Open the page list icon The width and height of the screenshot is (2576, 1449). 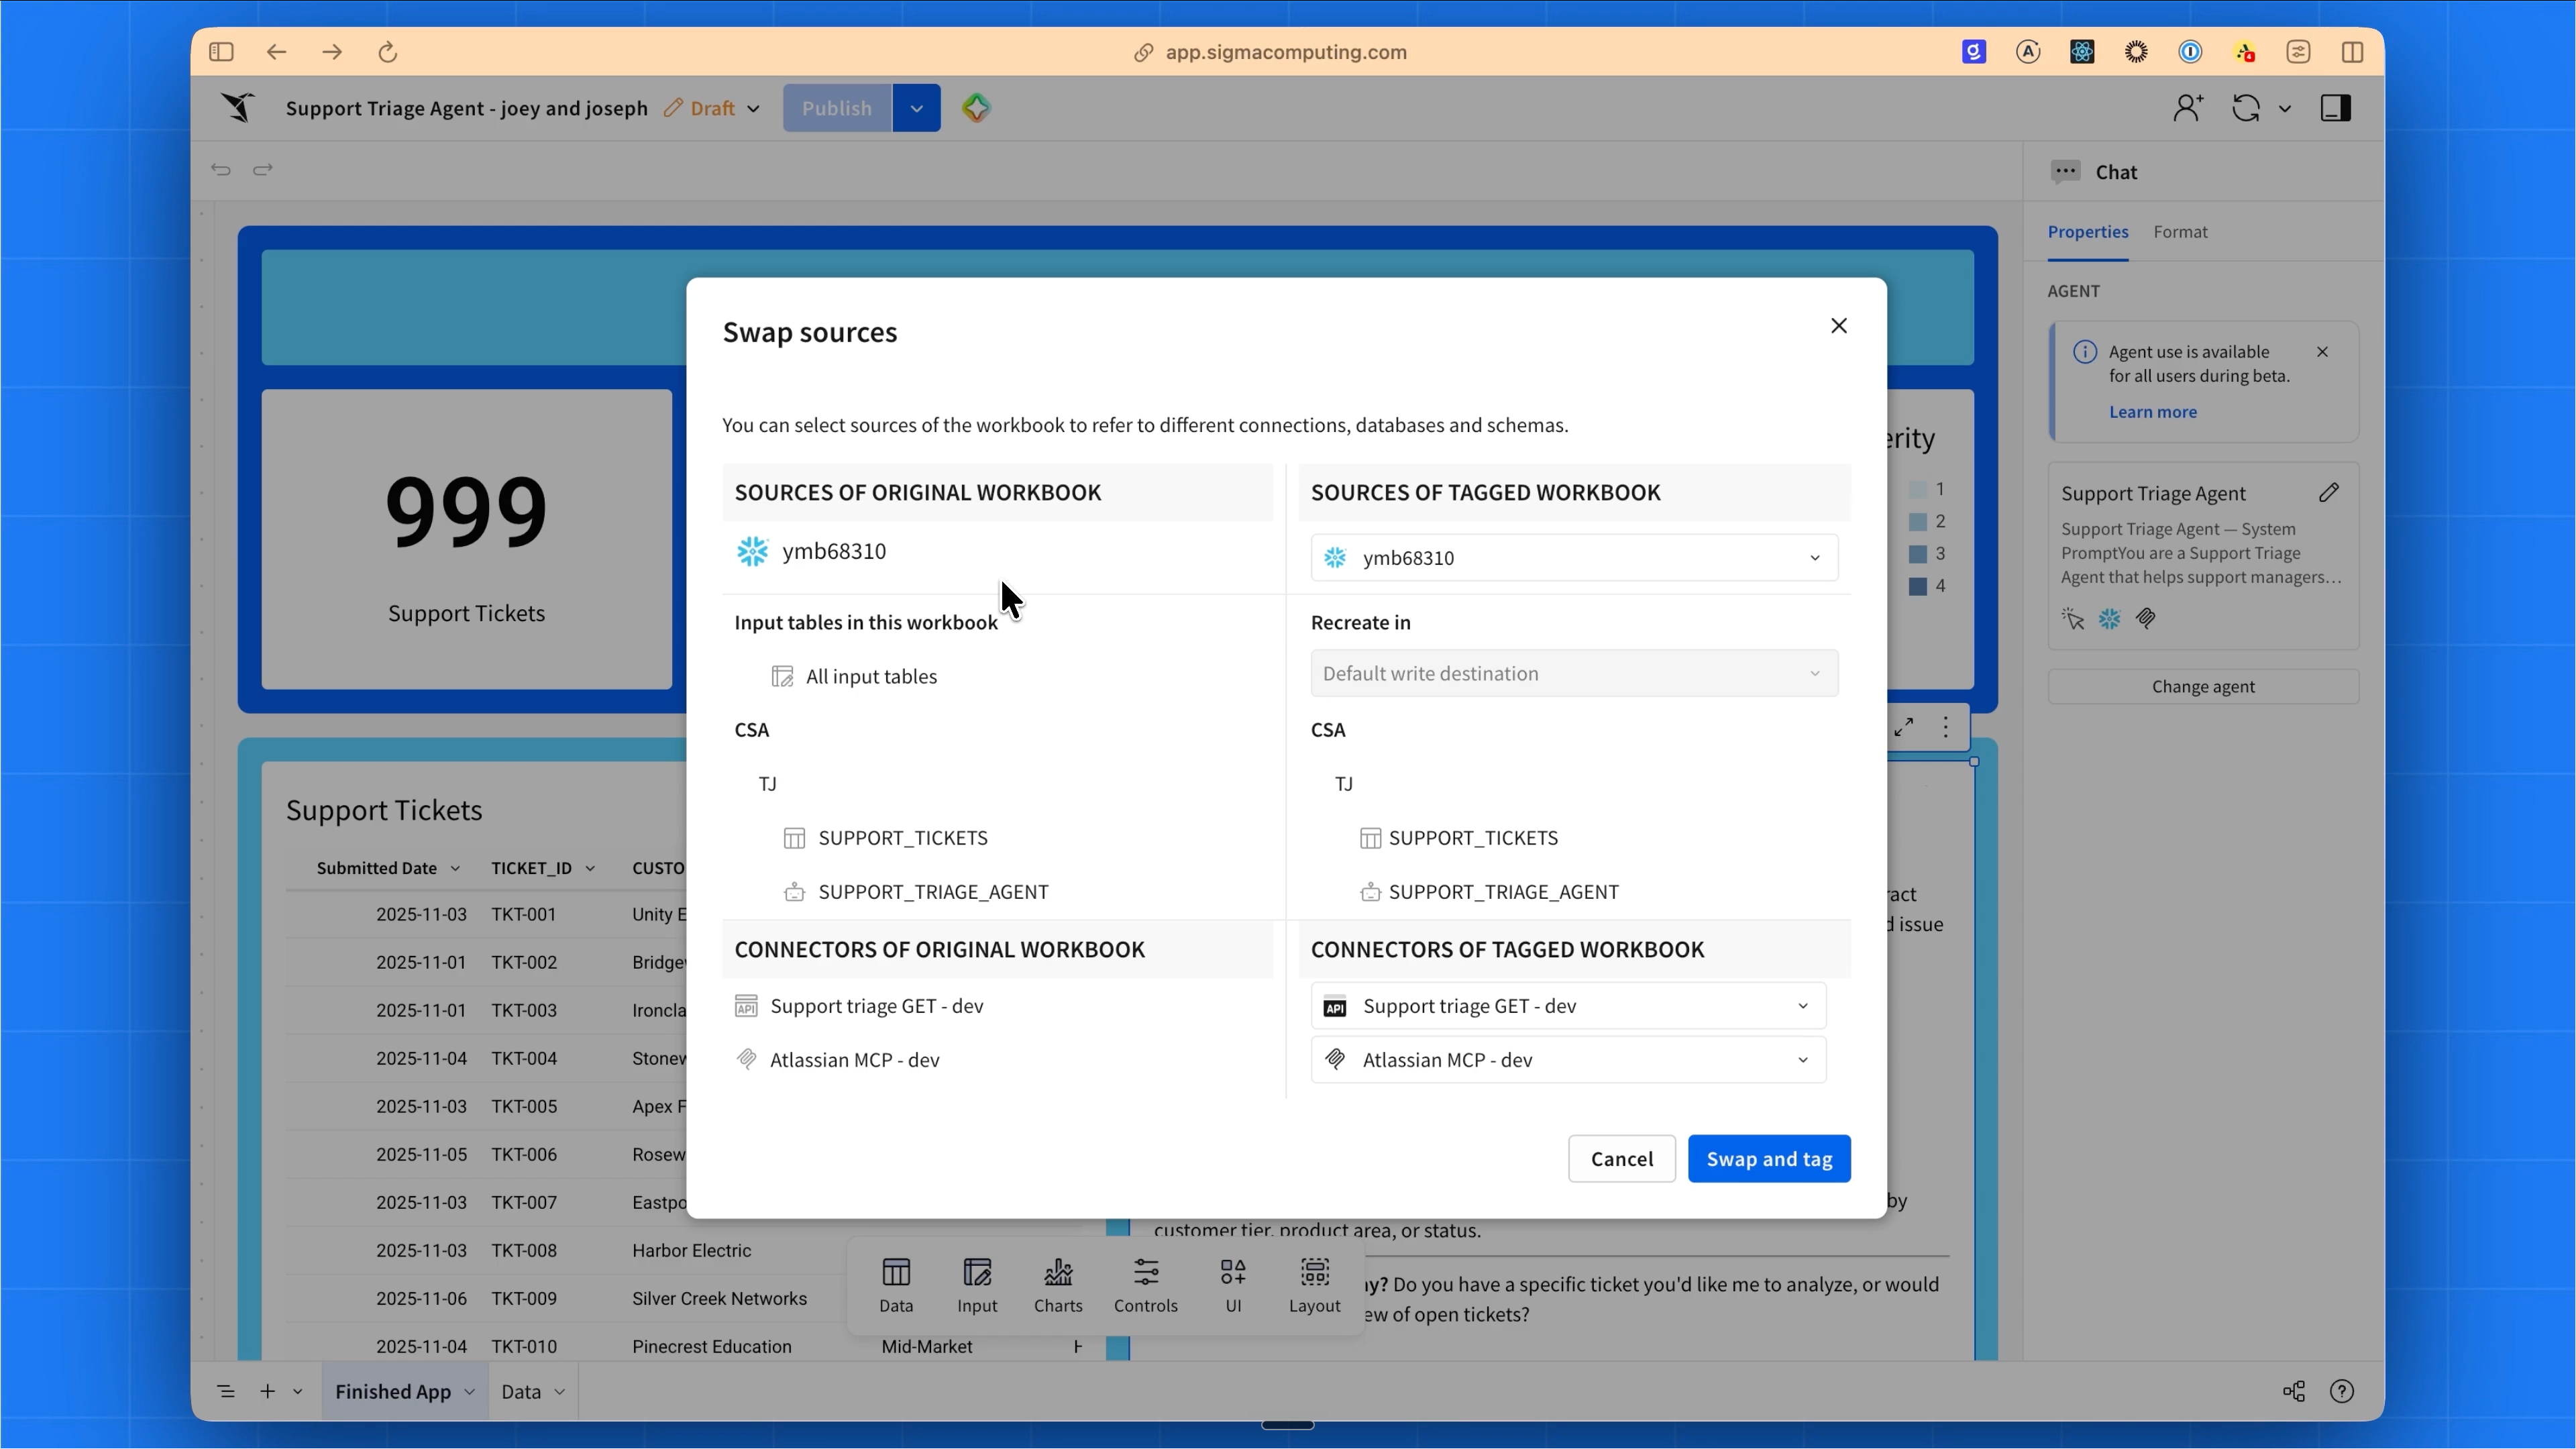click(x=226, y=1392)
